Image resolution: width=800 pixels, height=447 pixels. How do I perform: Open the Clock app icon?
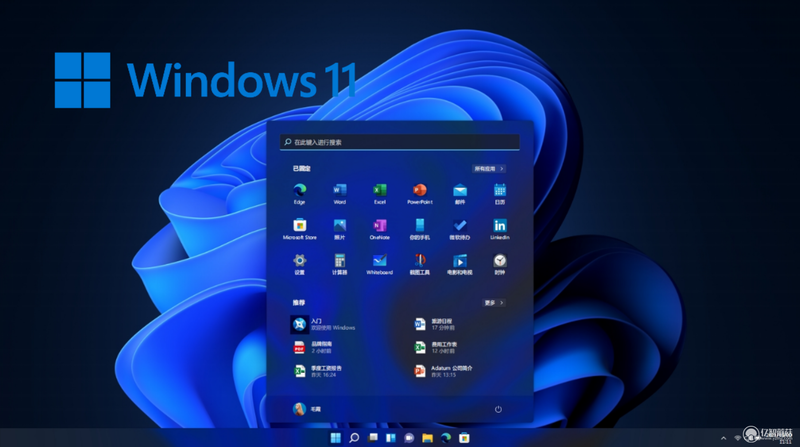[x=500, y=261]
